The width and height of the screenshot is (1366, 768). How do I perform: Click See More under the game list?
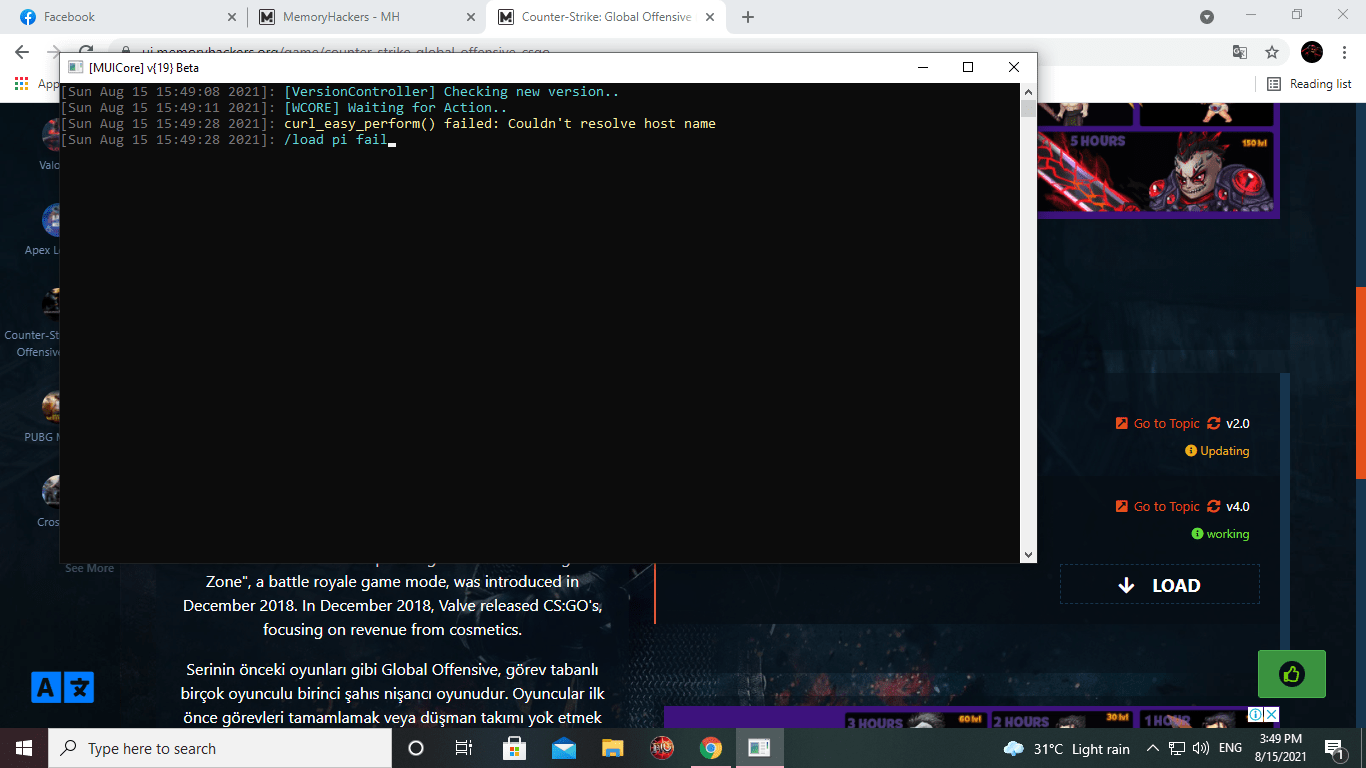[x=89, y=568]
